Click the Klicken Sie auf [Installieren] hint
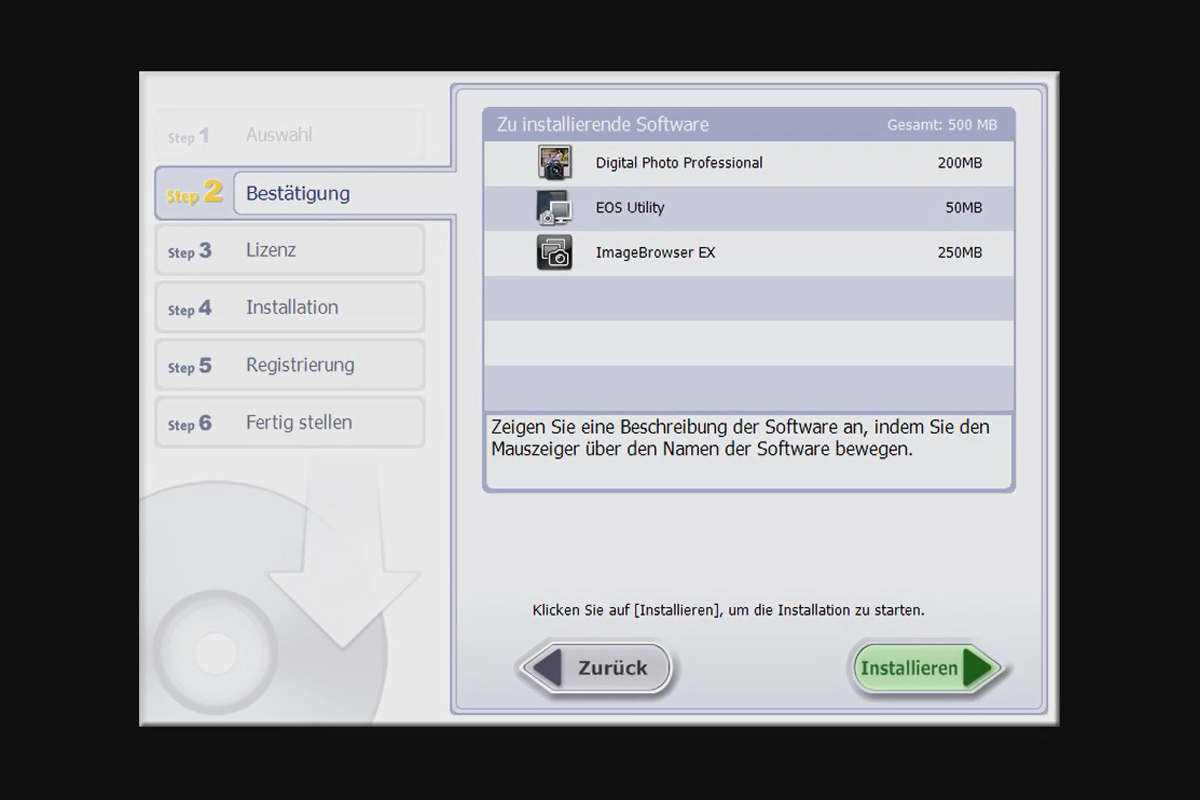This screenshot has height=800, width=1200. pos(729,609)
